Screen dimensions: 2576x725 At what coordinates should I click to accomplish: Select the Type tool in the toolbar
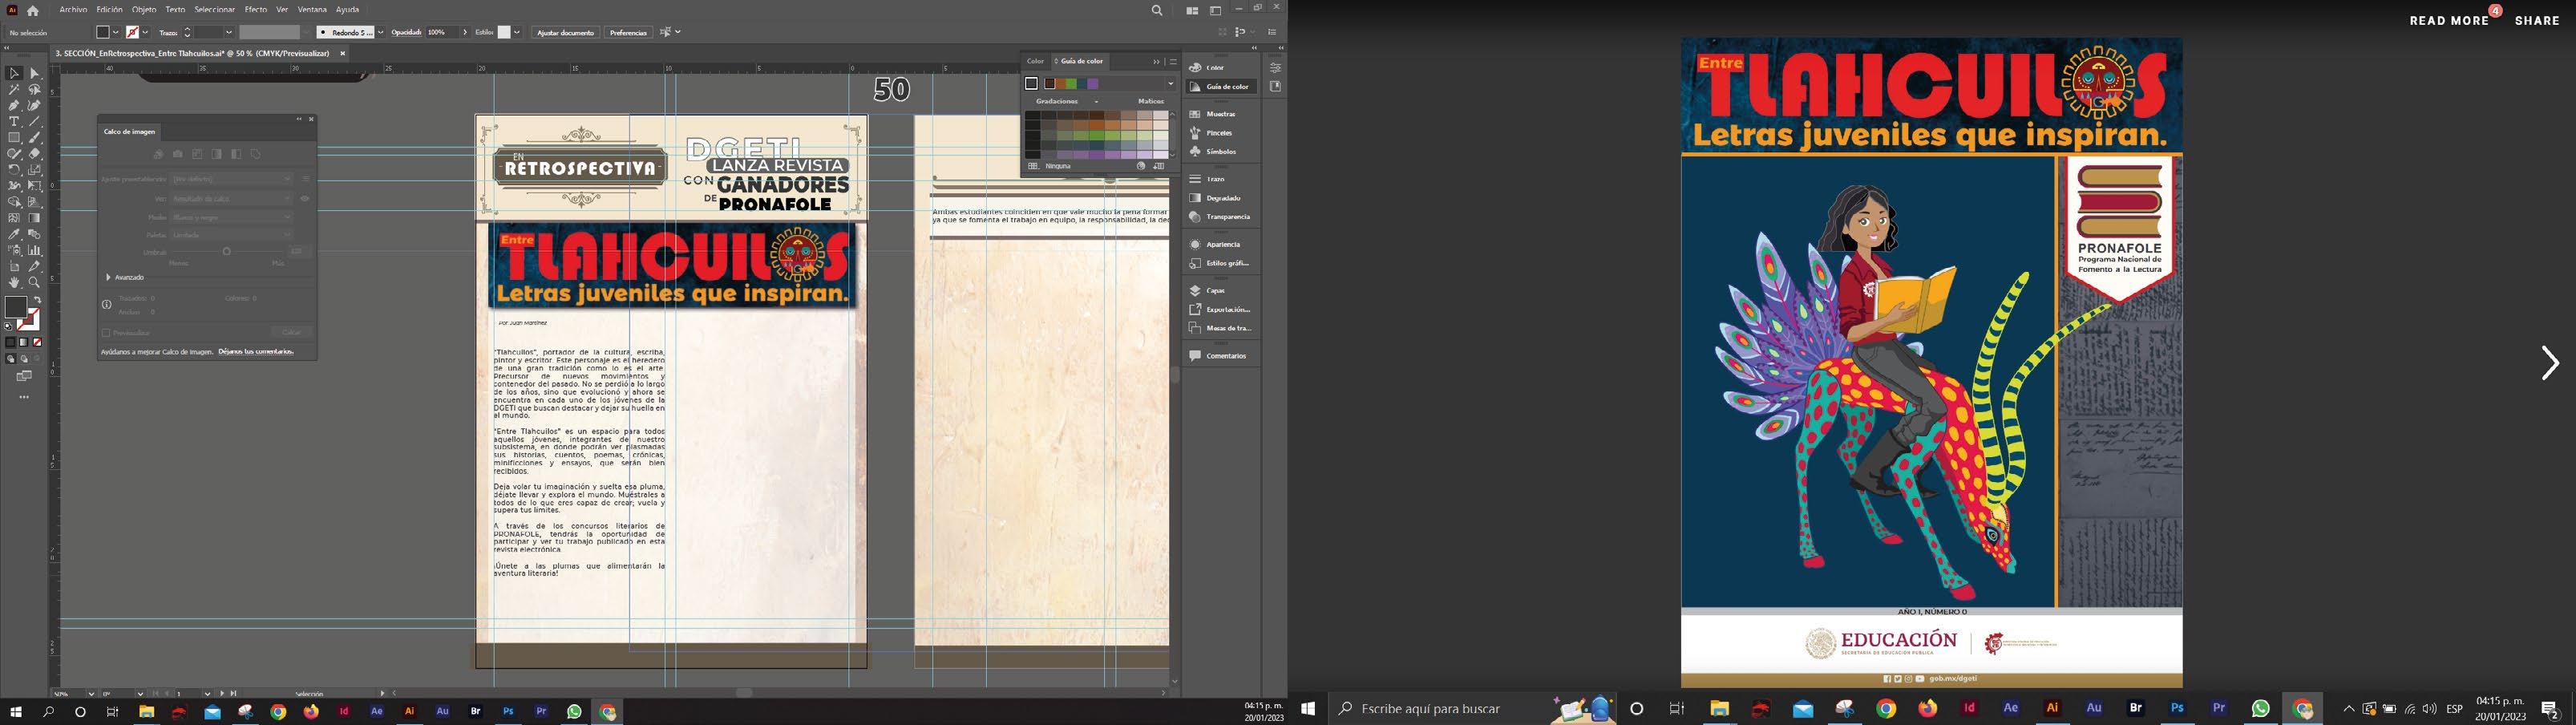[14, 121]
